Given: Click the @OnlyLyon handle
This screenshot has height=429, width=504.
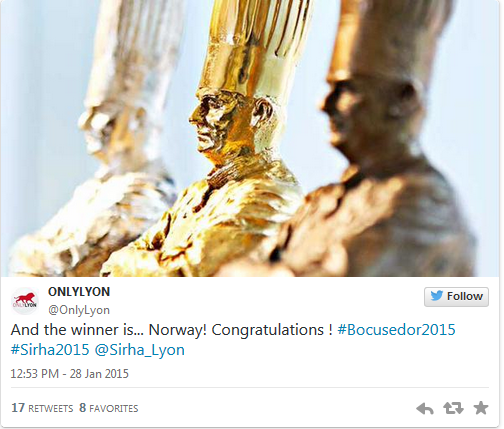Looking at the screenshot, I should click(79, 310).
